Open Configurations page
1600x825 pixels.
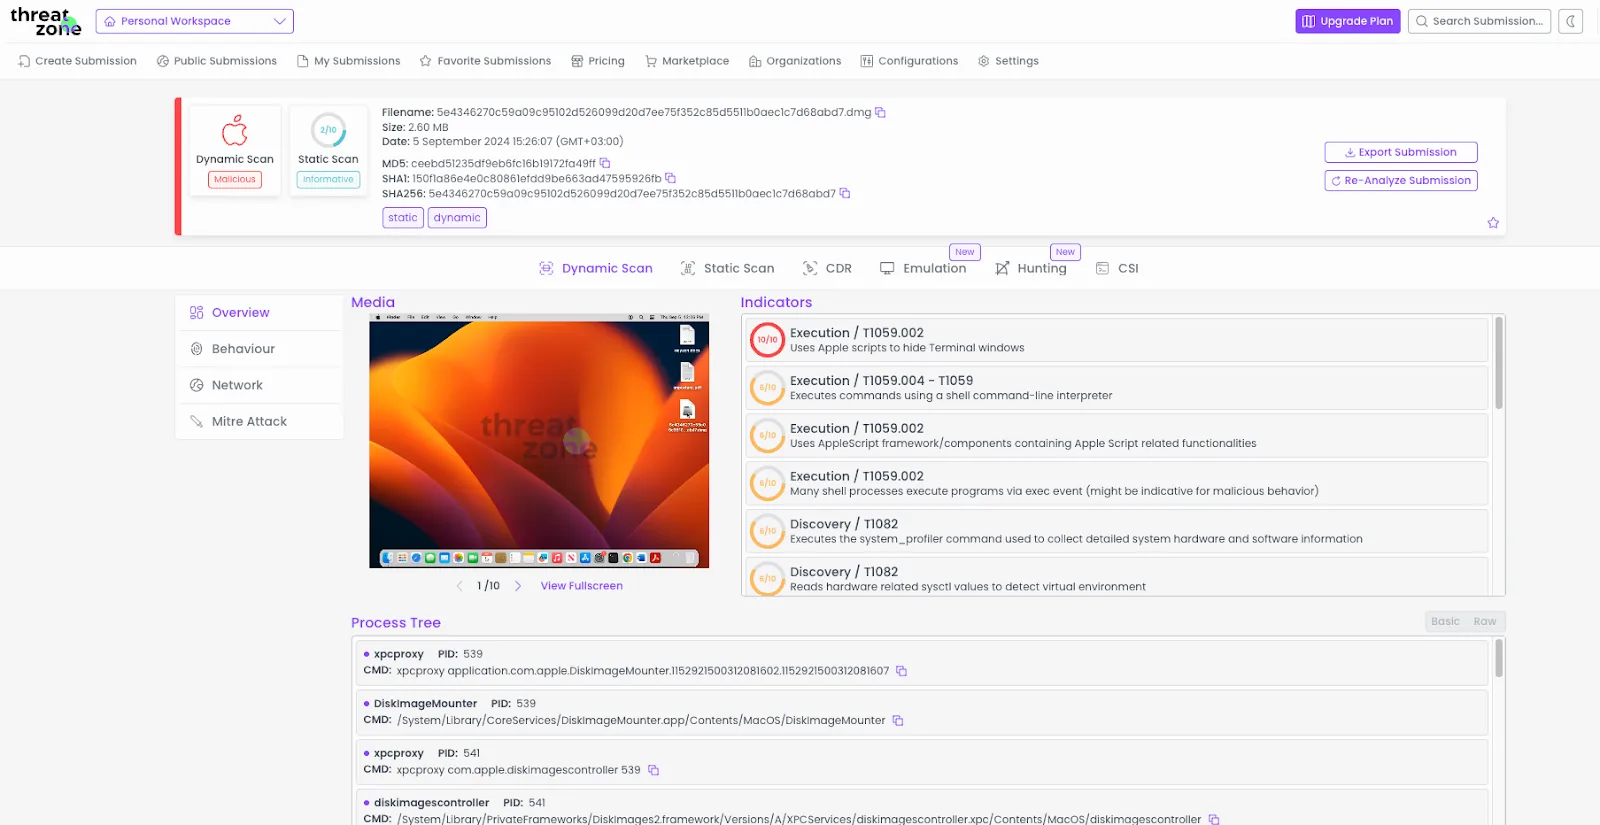point(909,61)
